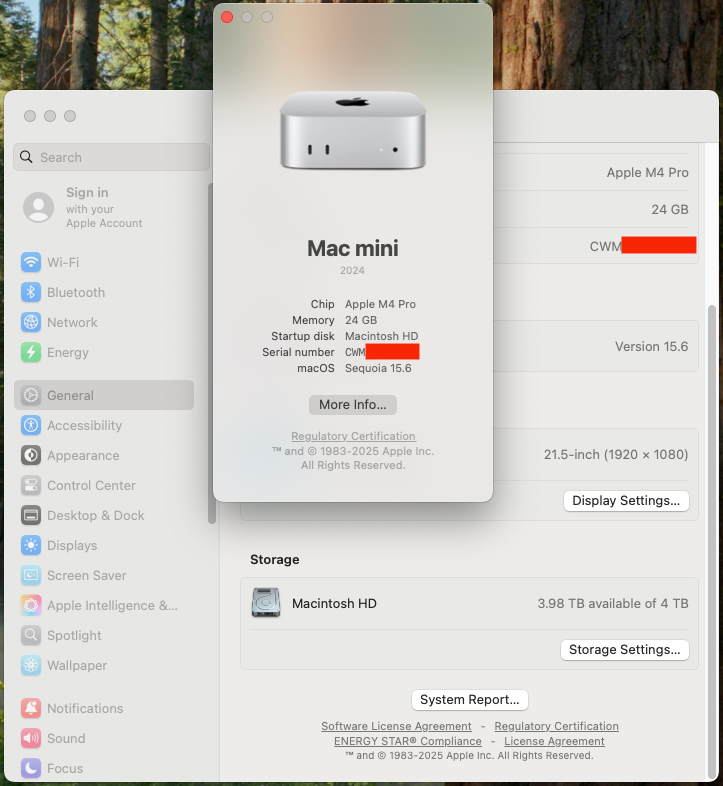Click the Search field in sidebar
723x786 pixels.
pos(112,157)
